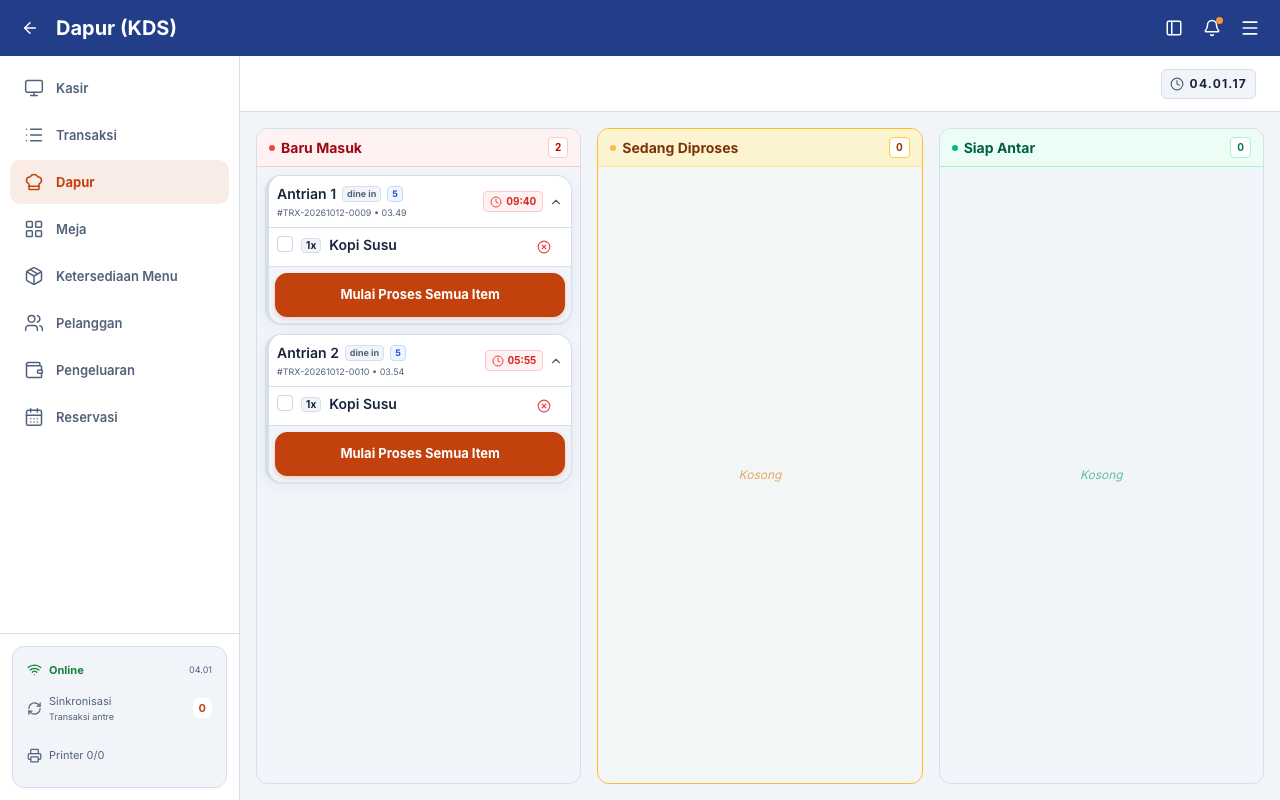Viewport: 1280px width, 800px height.
Task: Click the Printer 0/0 label
Action: tap(77, 755)
